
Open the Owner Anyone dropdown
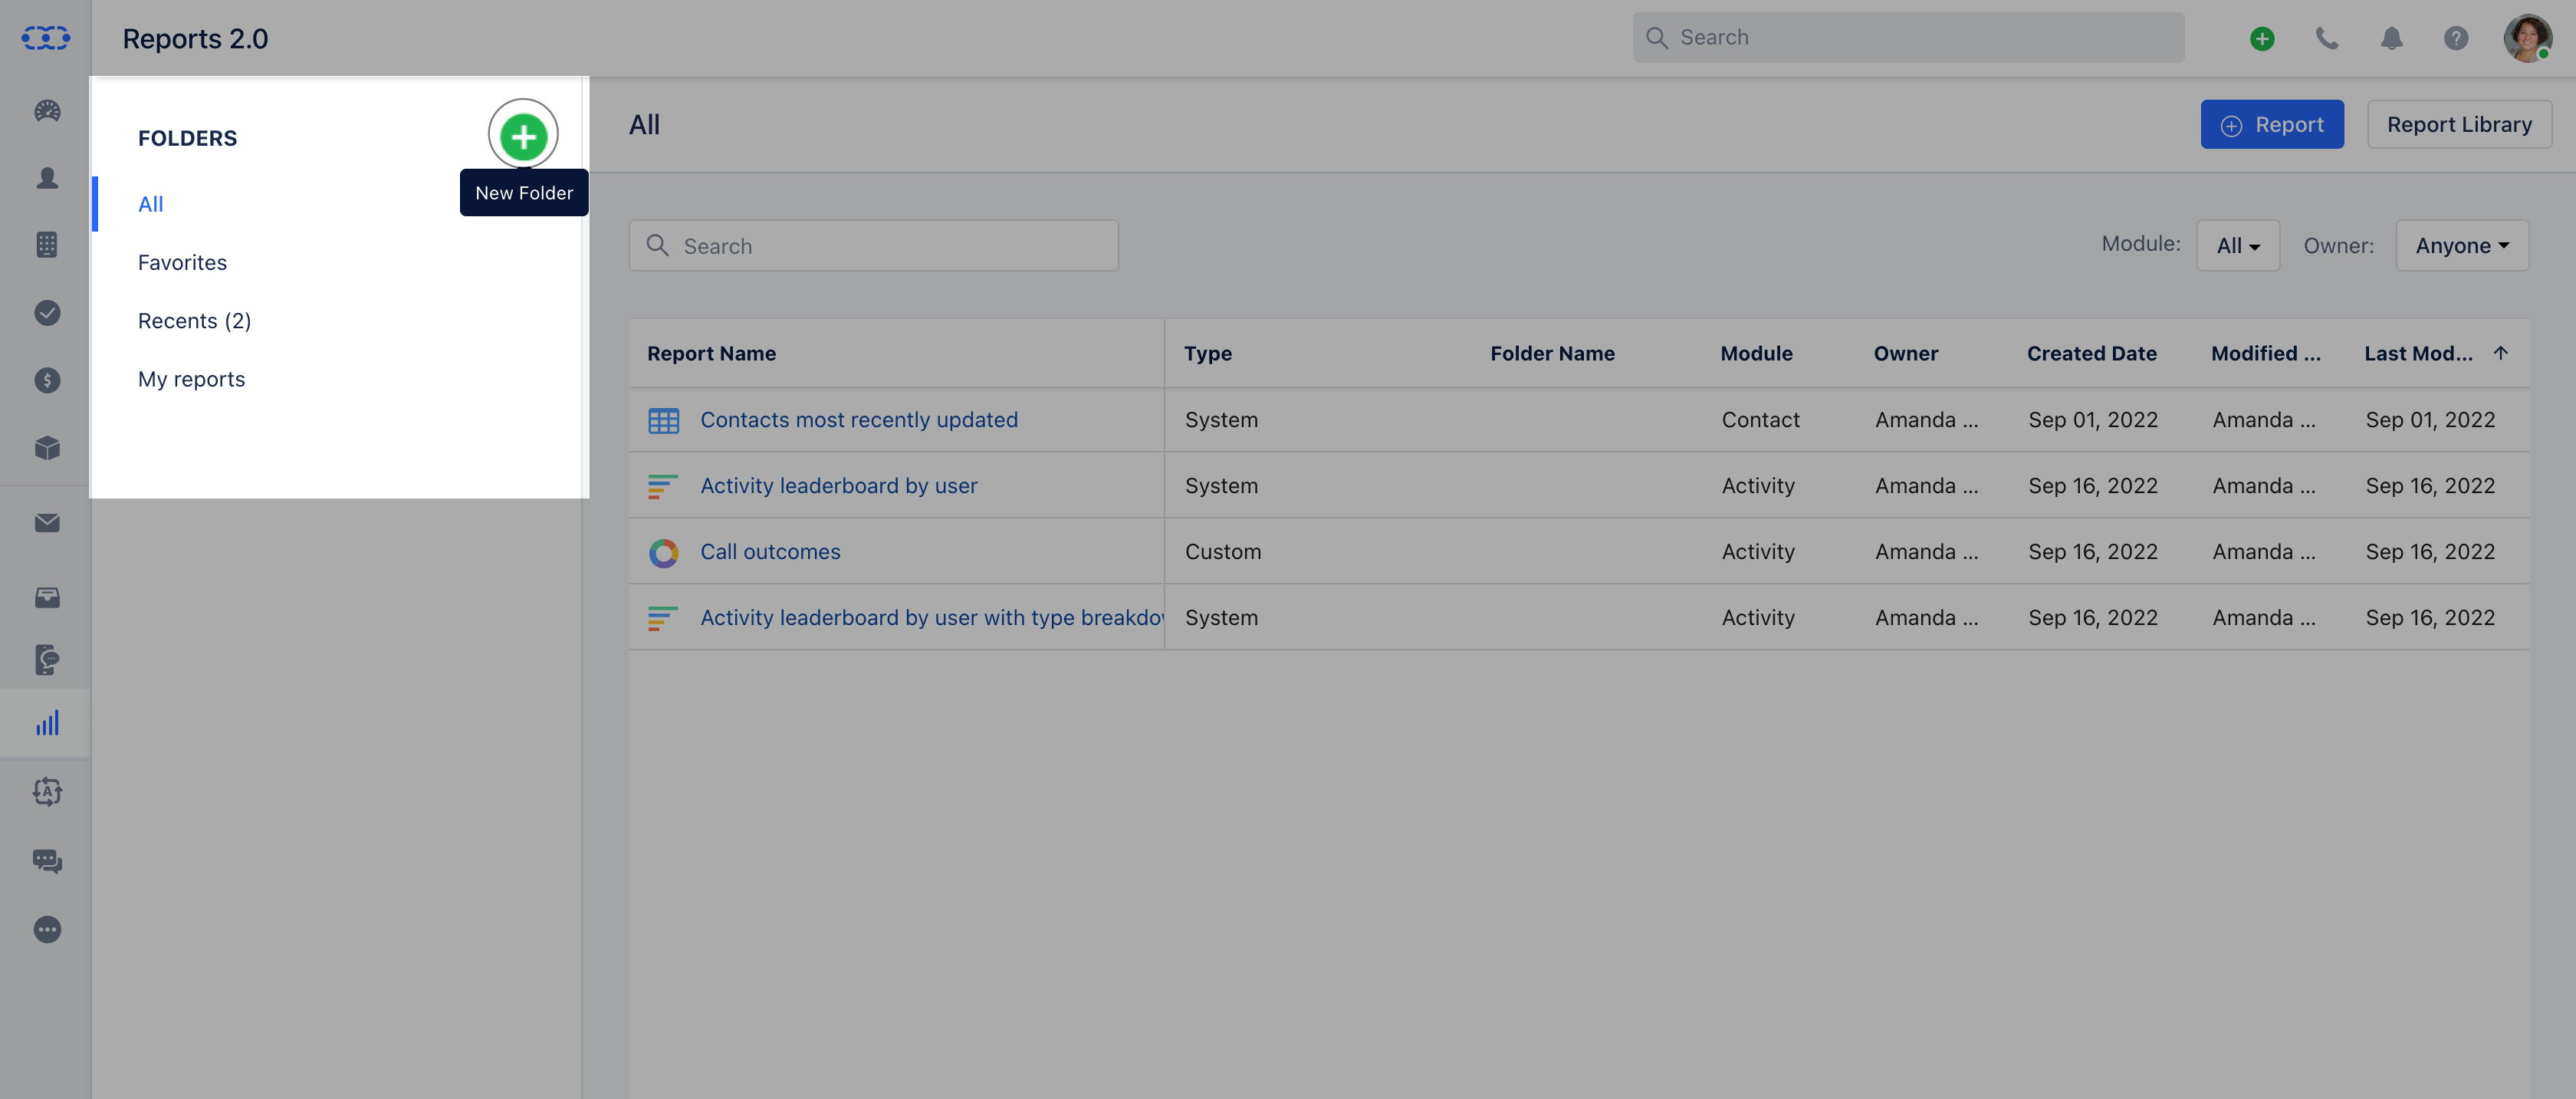tap(2462, 246)
